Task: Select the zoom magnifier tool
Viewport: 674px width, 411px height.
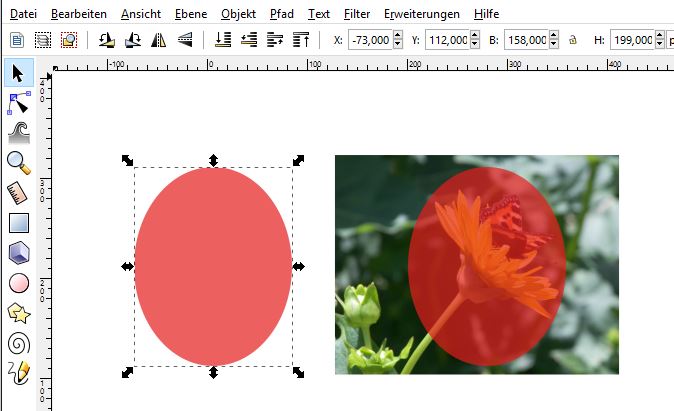Action: pyautogui.click(x=19, y=163)
